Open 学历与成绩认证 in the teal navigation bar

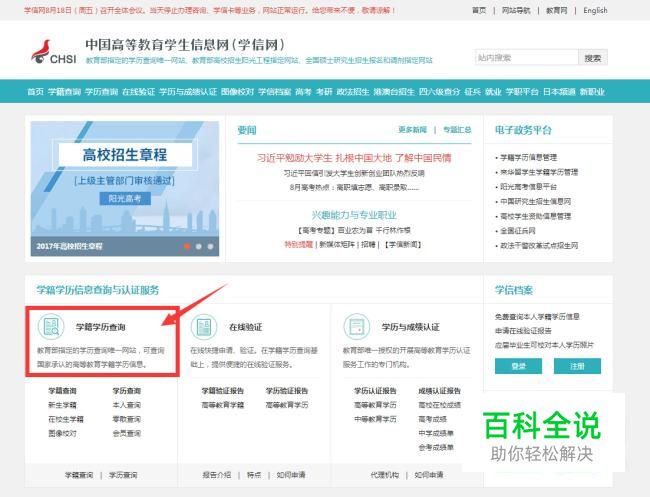click(188, 92)
